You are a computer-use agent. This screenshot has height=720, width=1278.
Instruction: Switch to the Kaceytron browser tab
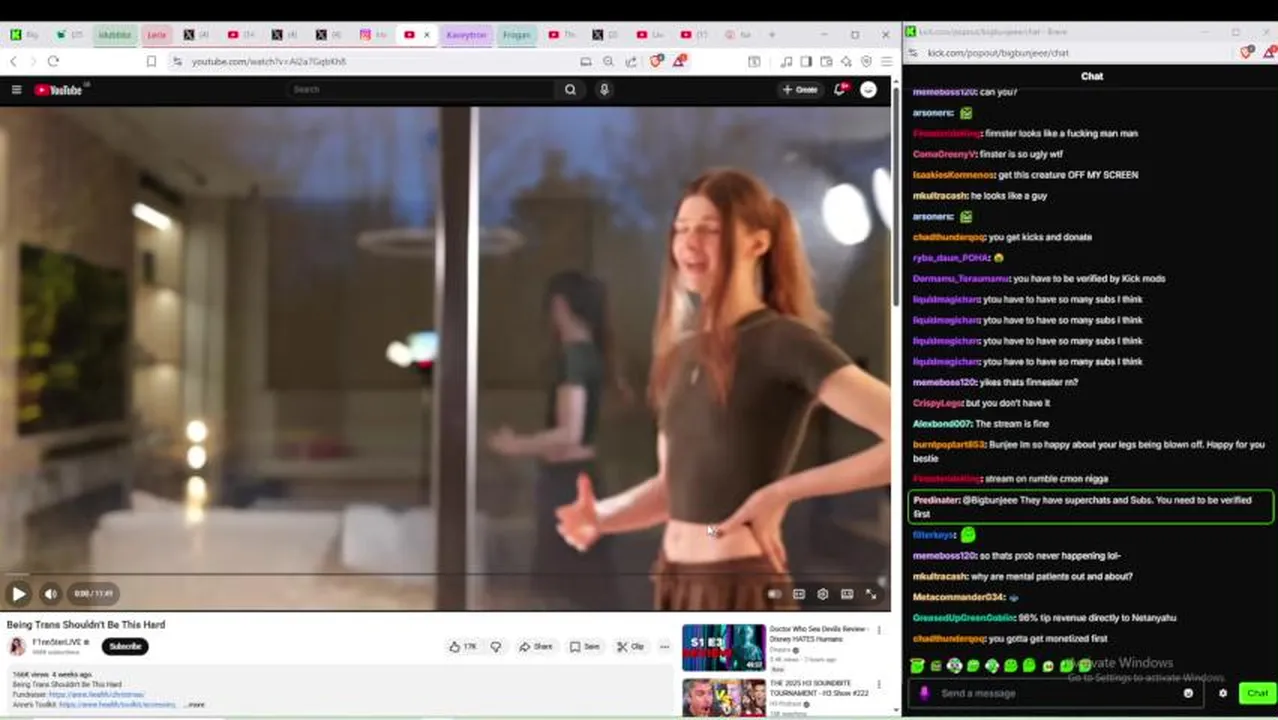pos(466,35)
